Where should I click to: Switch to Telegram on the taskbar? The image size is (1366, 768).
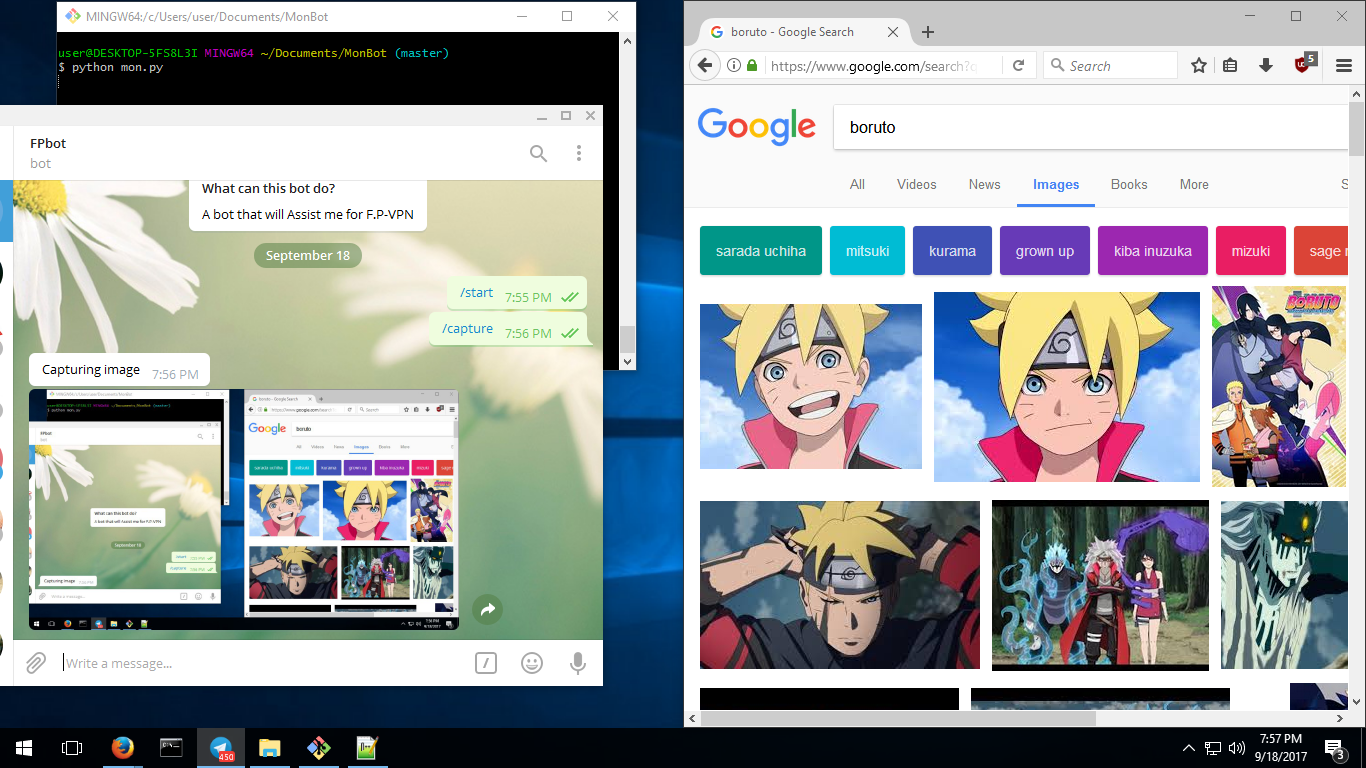[x=221, y=748]
